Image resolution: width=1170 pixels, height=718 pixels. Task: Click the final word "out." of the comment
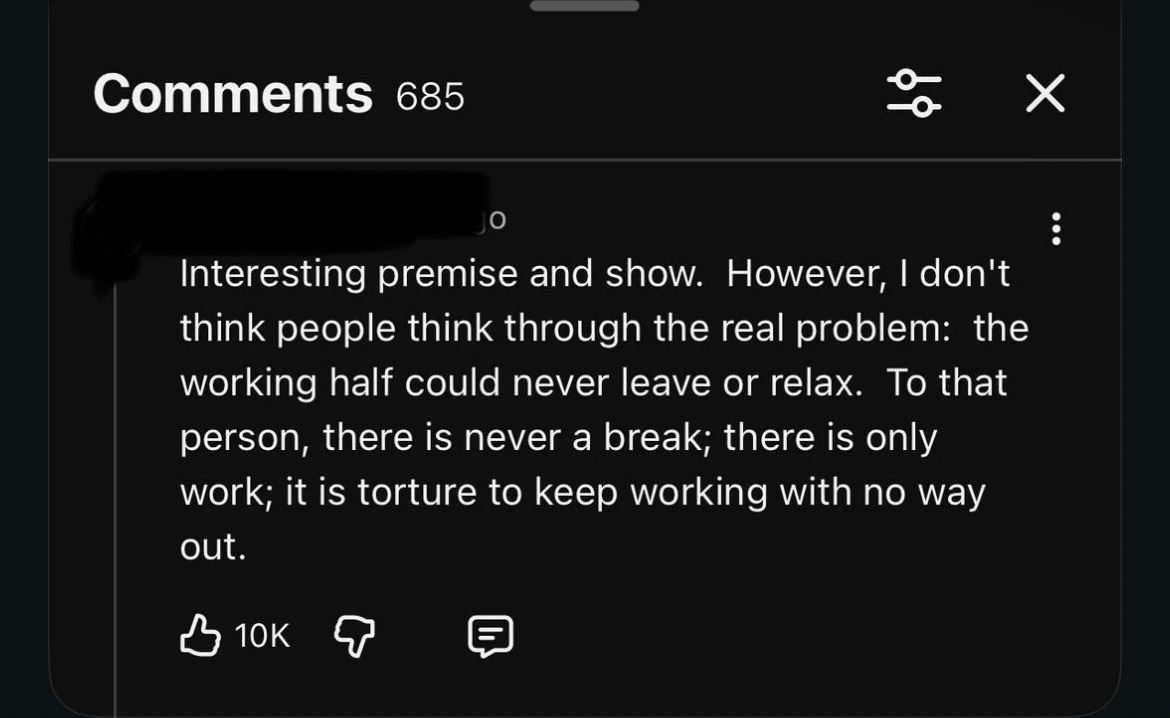coord(212,547)
